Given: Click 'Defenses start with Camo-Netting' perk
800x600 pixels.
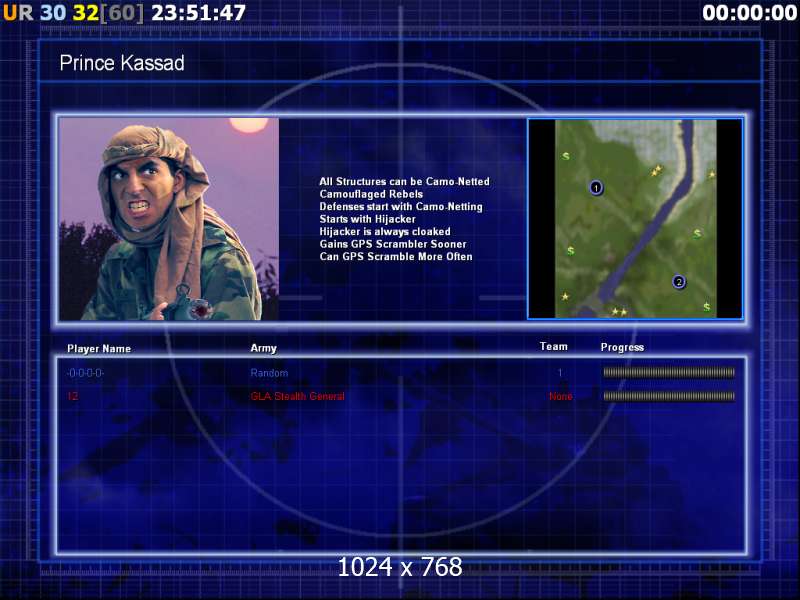Looking at the screenshot, I should pyautogui.click(x=401, y=206).
